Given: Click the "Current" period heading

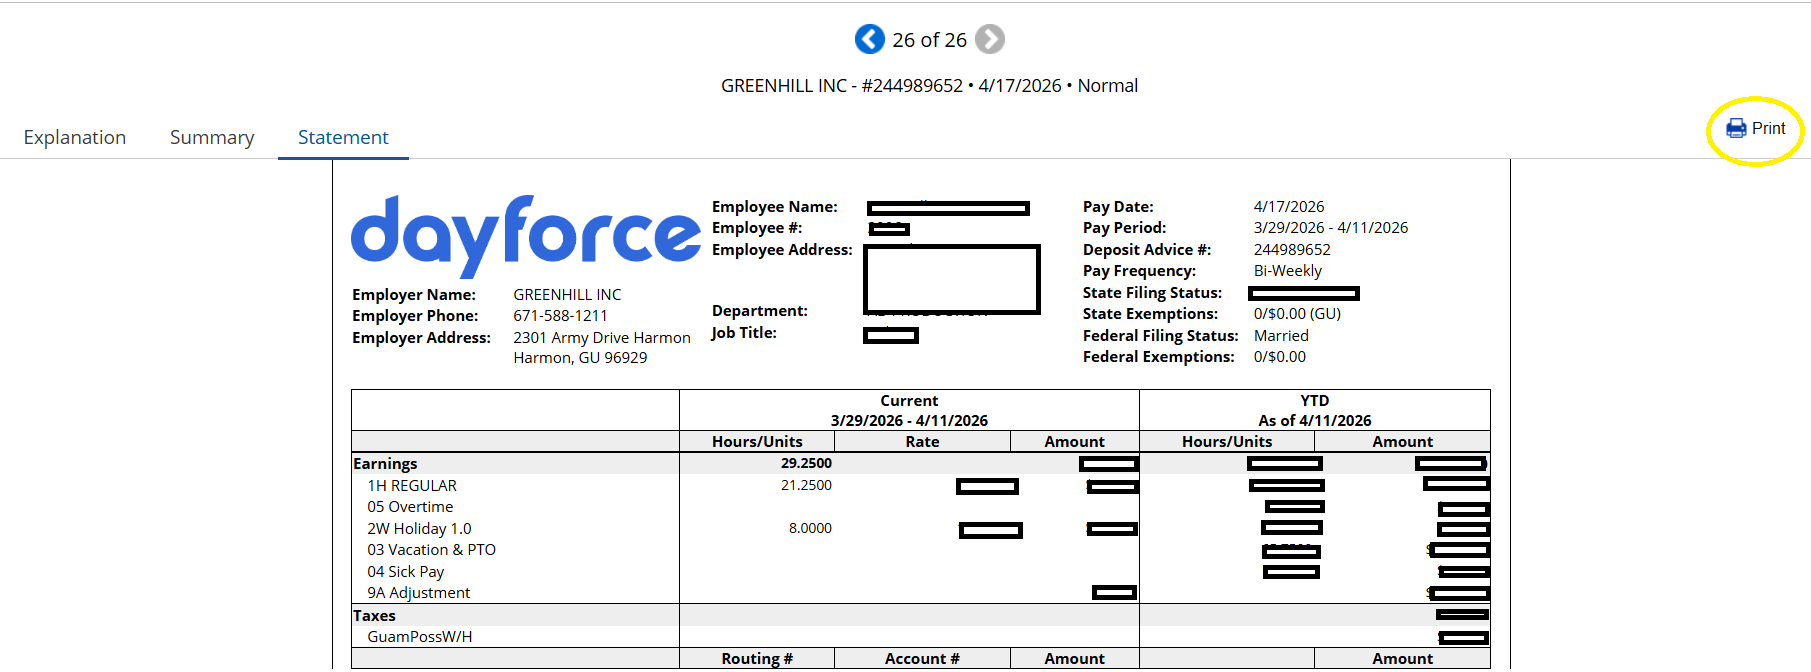Looking at the screenshot, I should (909, 401).
